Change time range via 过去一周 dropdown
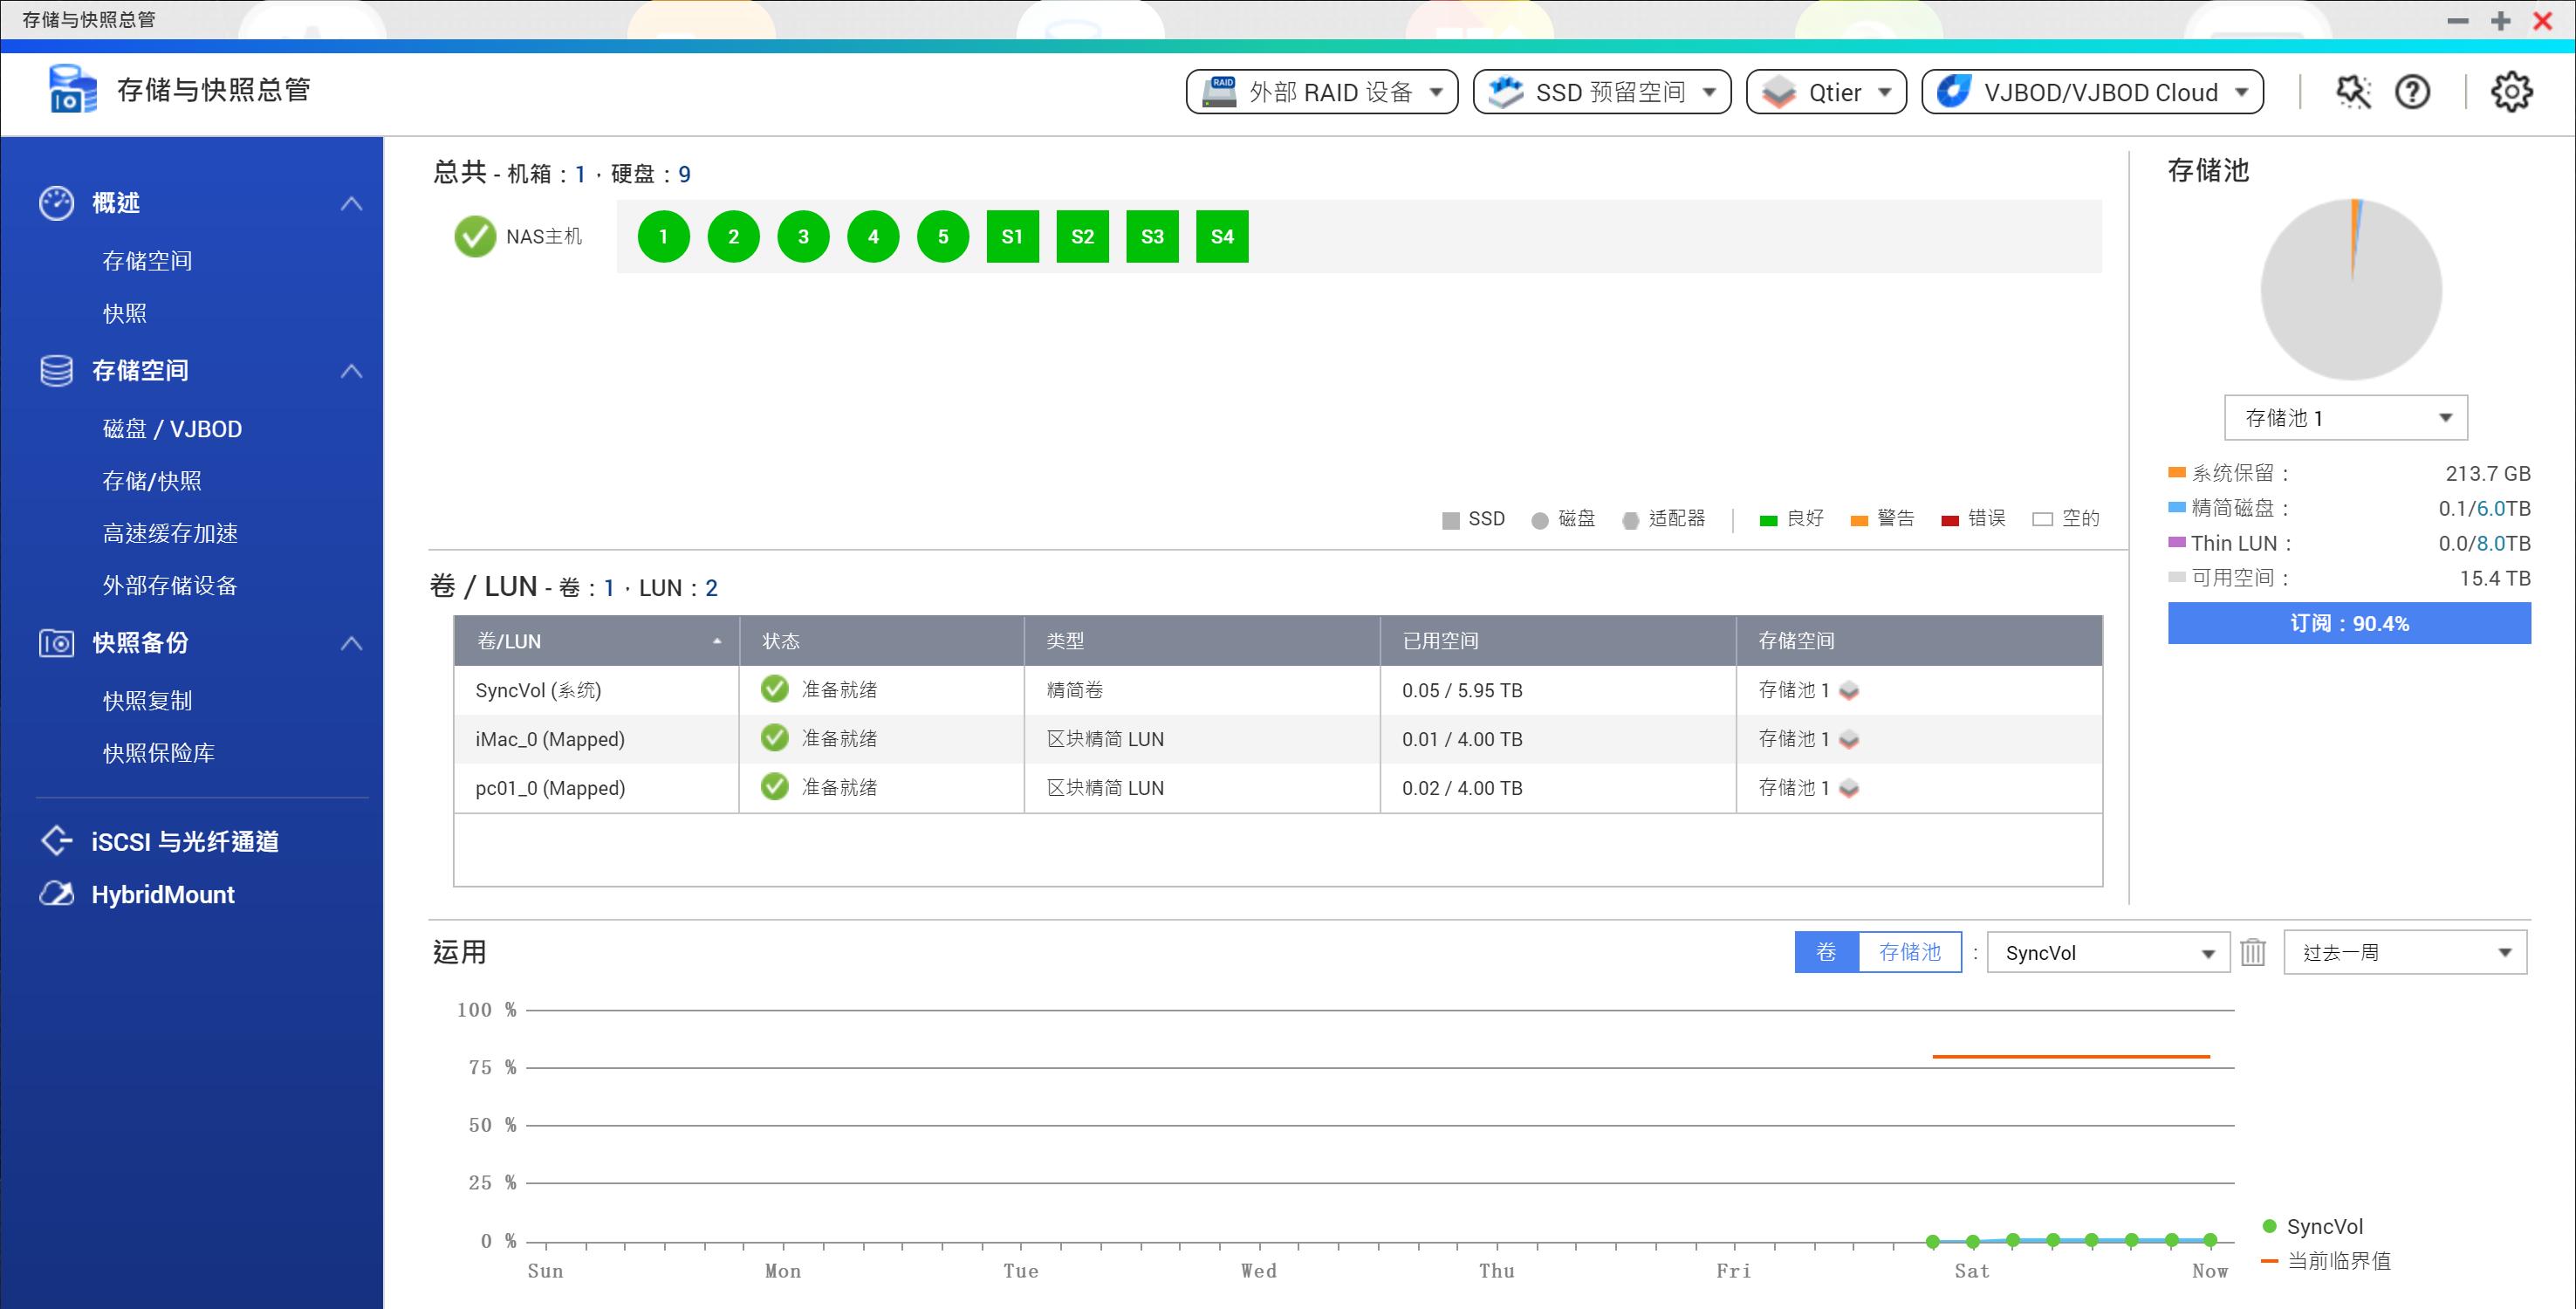This screenshot has height=1309, width=2576. point(2403,952)
